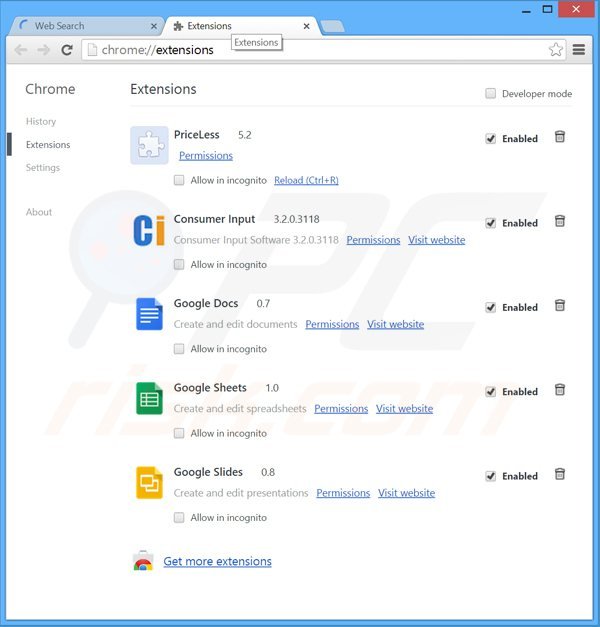Click Get more extensions link

(217, 561)
